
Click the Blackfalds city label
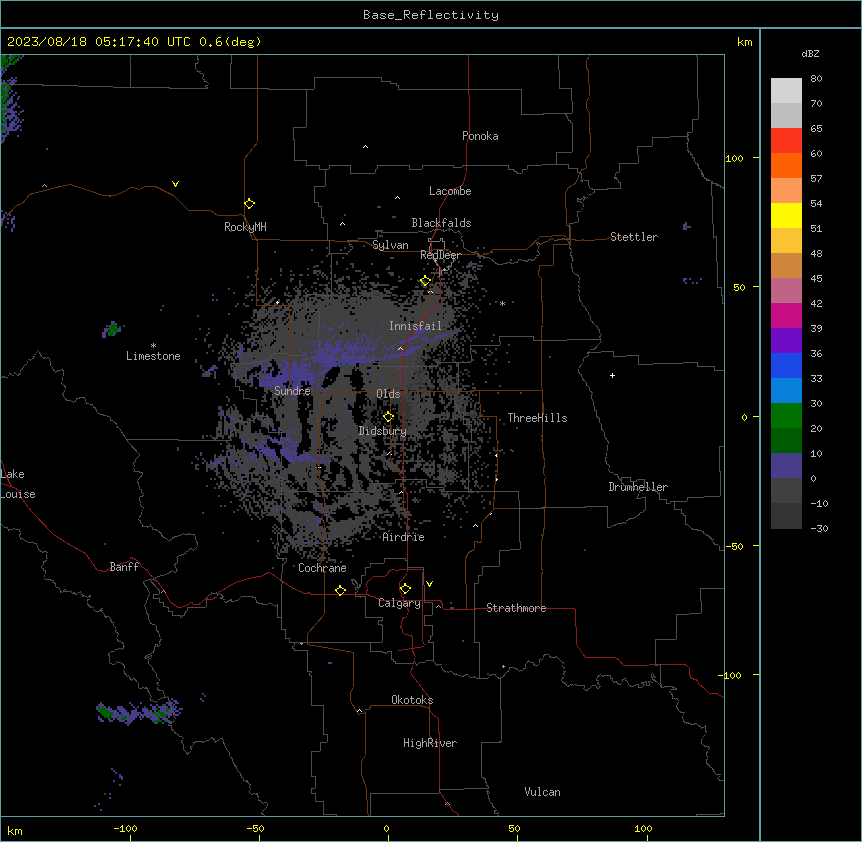[x=441, y=223]
